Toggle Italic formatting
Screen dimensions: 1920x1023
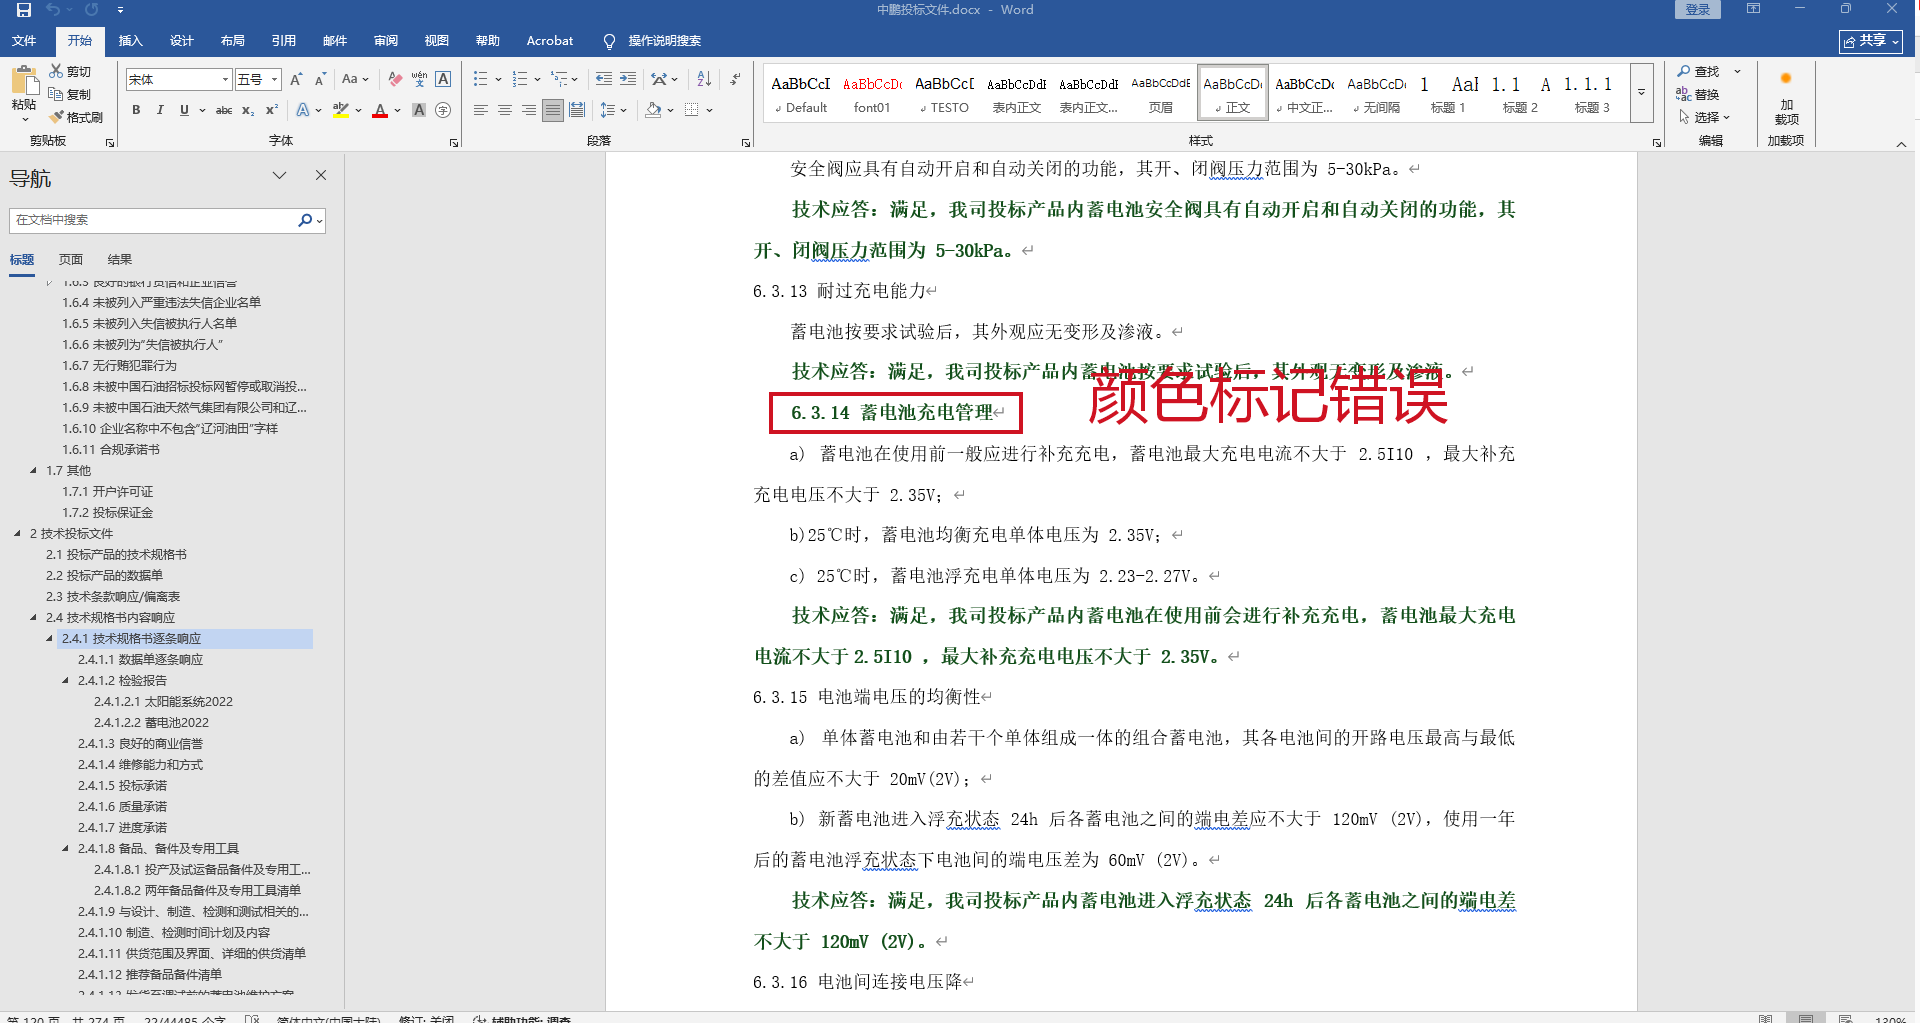pos(160,110)
